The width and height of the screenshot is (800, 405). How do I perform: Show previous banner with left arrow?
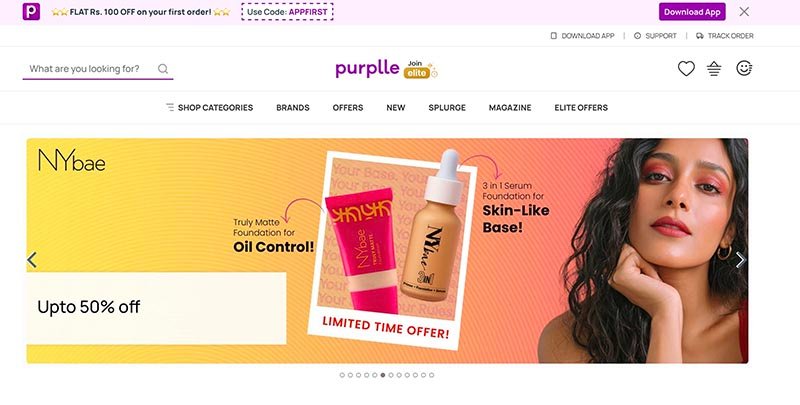point(32,260)
